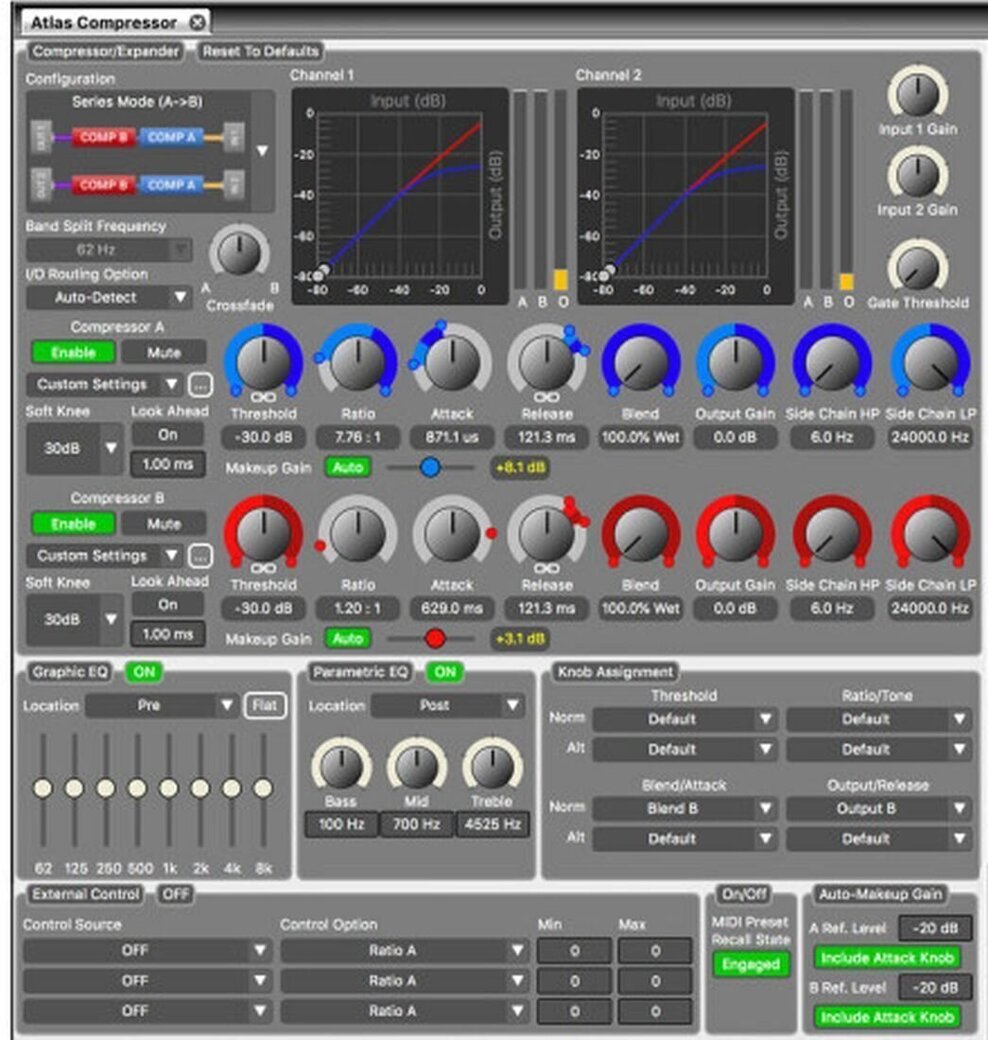Viewport: 988px width, 1040px height.
Task: Click Compressor A Output Gain knob
Action: (735, 360)
